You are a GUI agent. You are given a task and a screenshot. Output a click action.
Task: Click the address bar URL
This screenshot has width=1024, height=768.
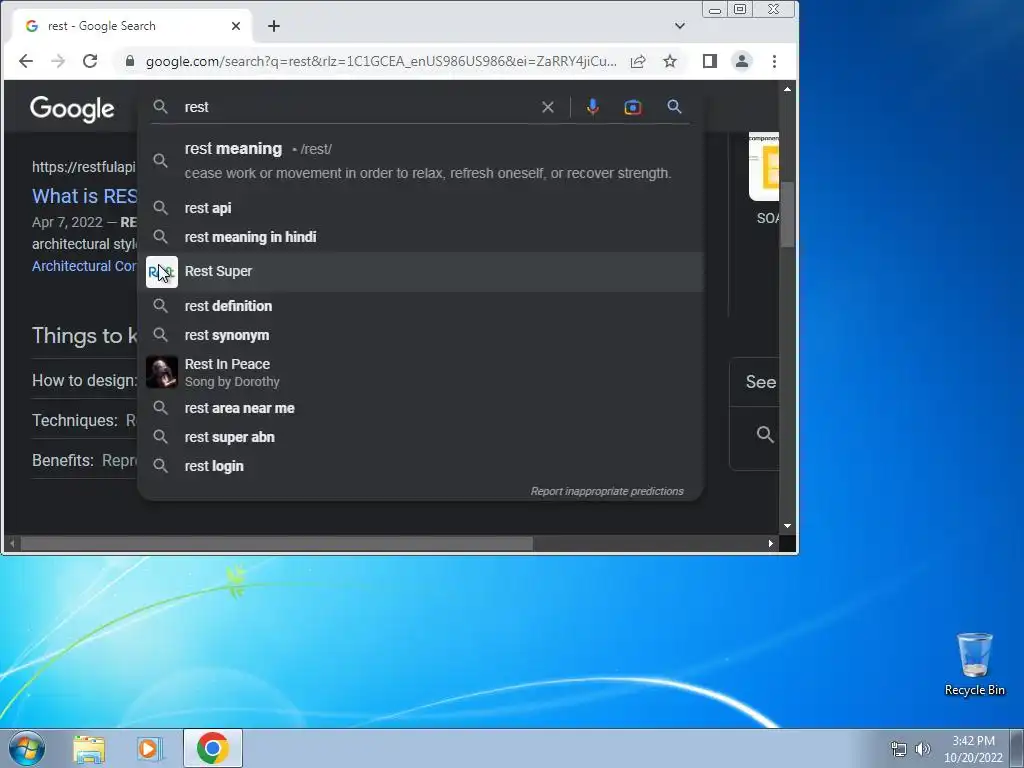click(x=381, y=61)
